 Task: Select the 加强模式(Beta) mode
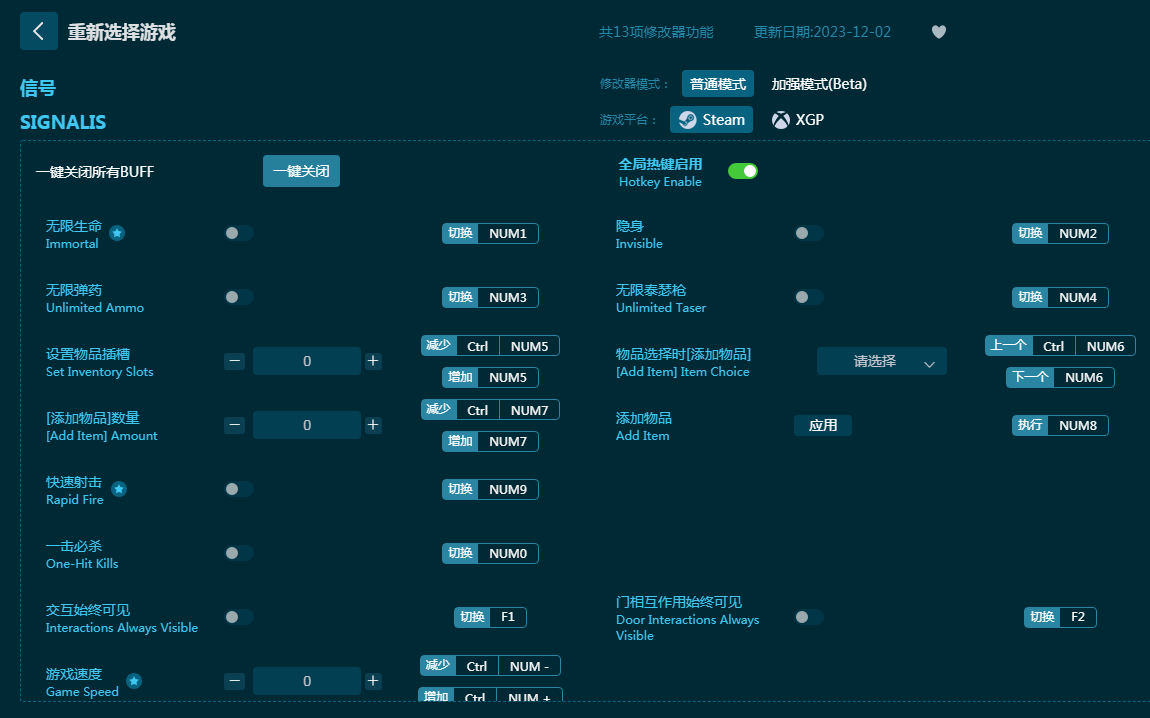(x=818, y=84)
